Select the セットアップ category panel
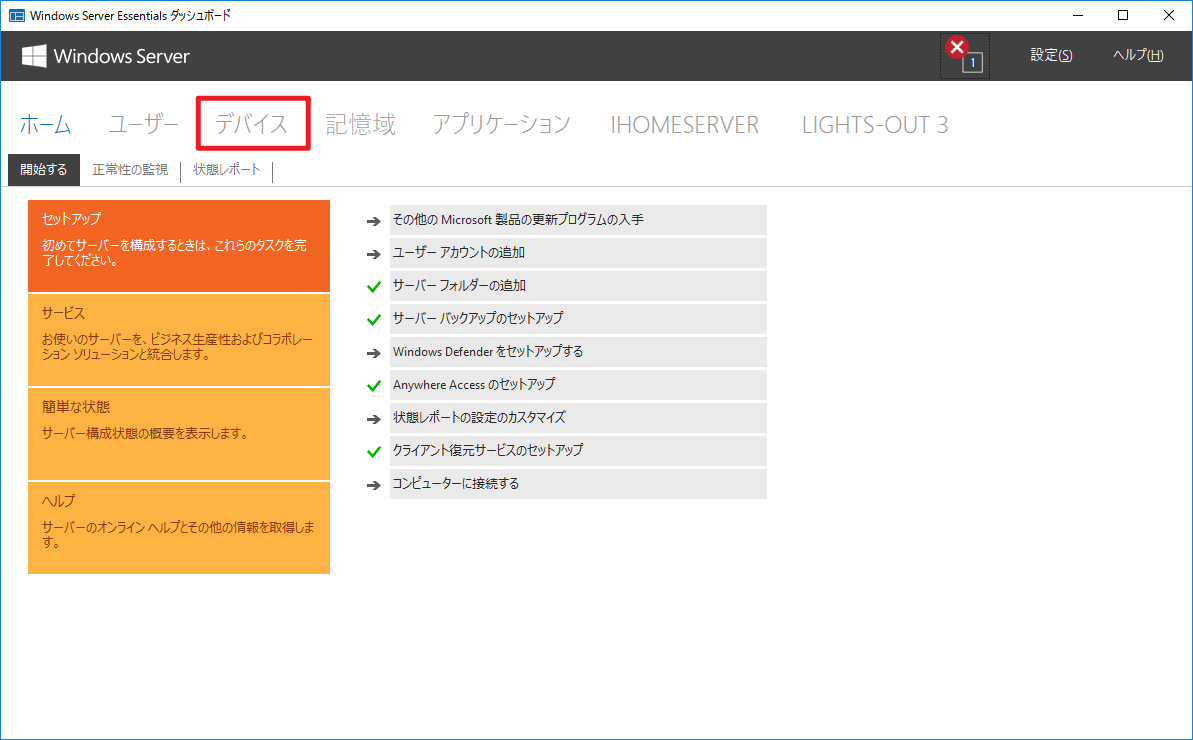Image resolution: width=1193 pixels, height=740 pixels. (x=179, y=246)
